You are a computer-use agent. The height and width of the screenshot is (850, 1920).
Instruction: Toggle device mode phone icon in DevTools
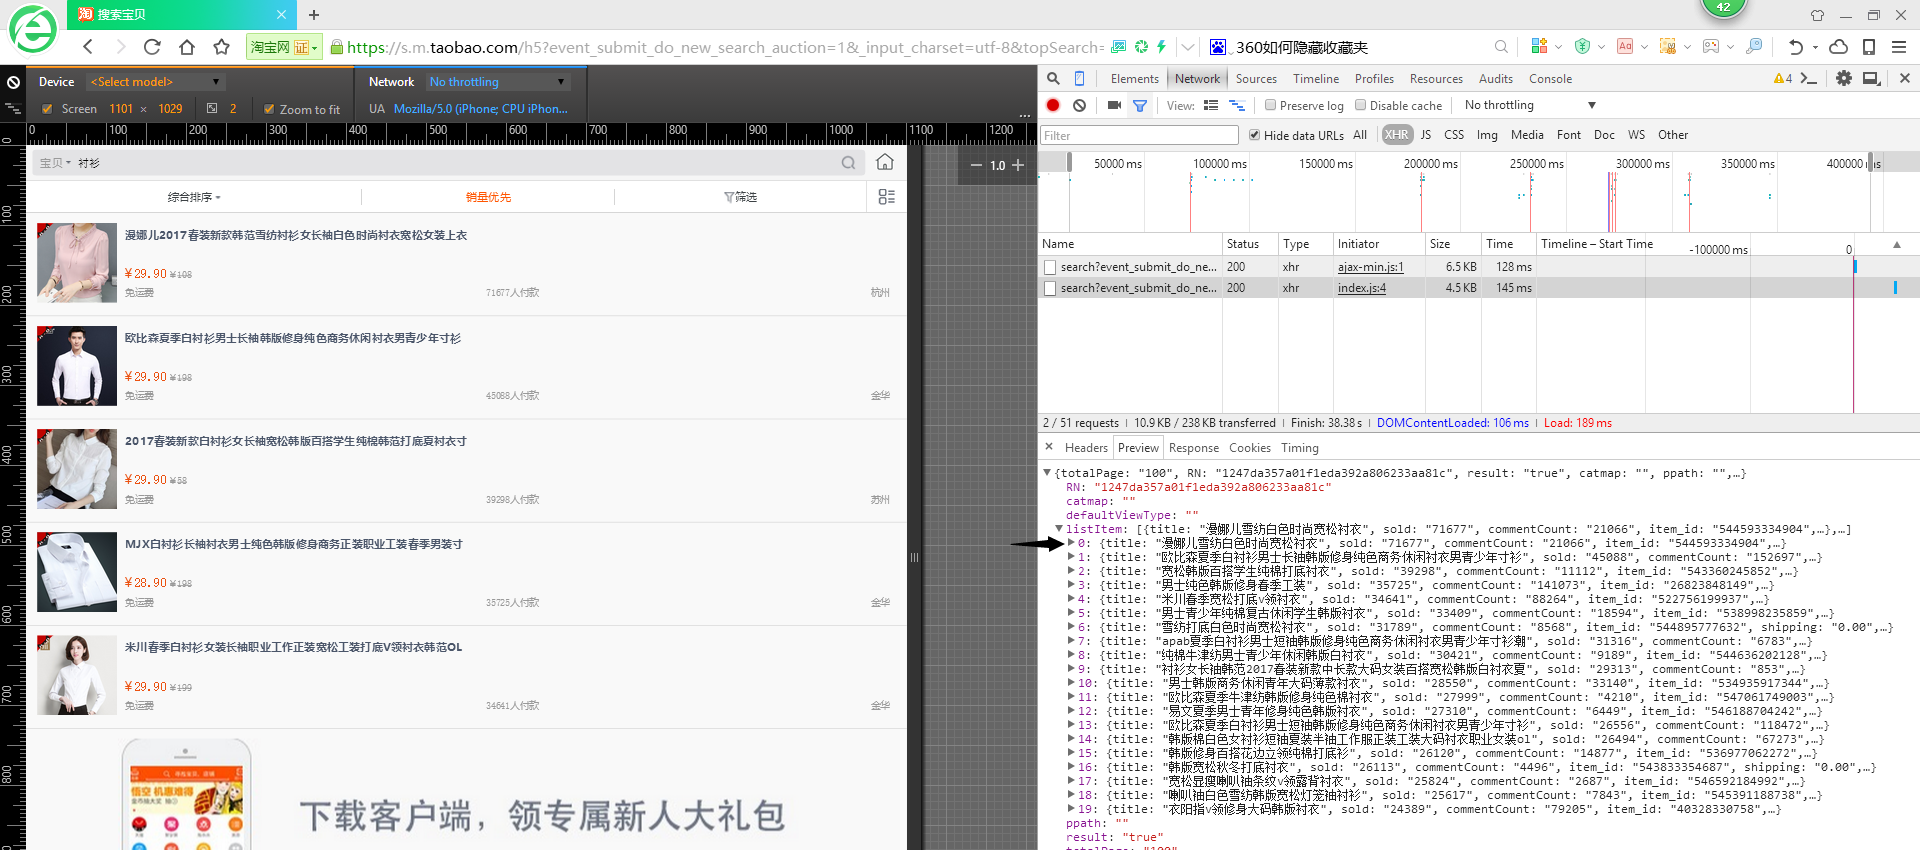(1079, 78)
